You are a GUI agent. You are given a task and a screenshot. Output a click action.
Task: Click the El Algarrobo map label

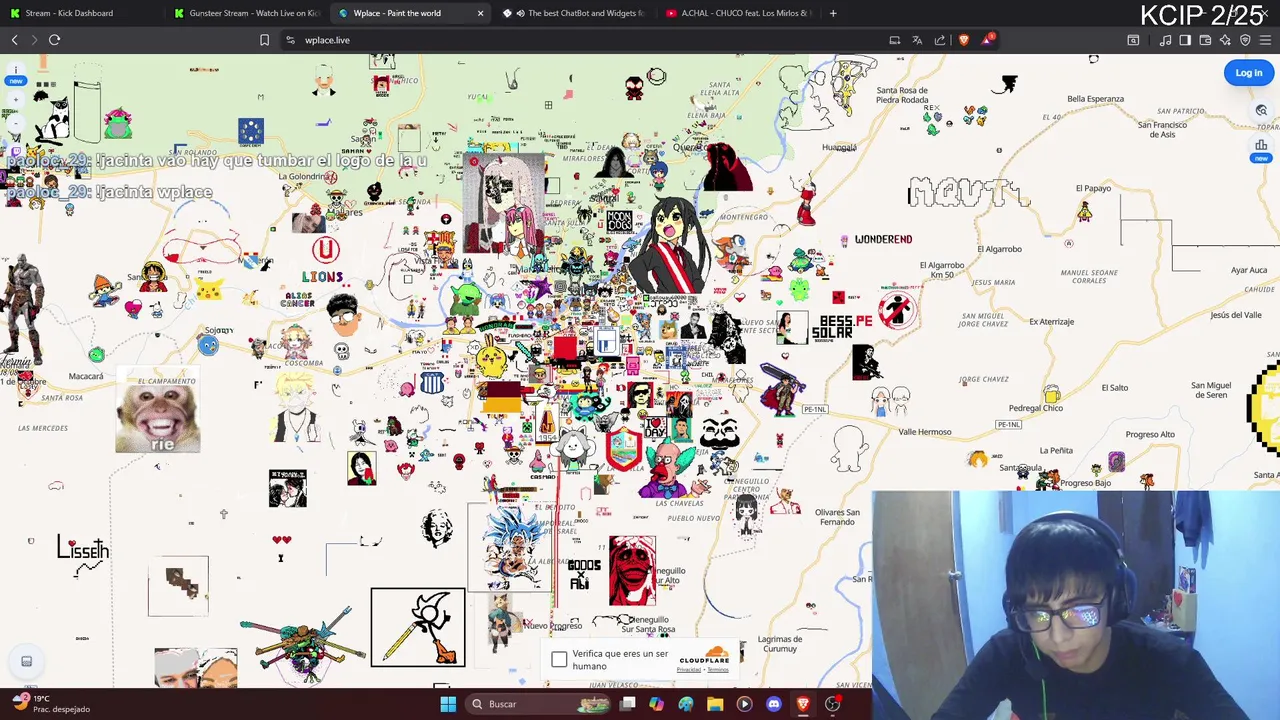tap(999, 249)
